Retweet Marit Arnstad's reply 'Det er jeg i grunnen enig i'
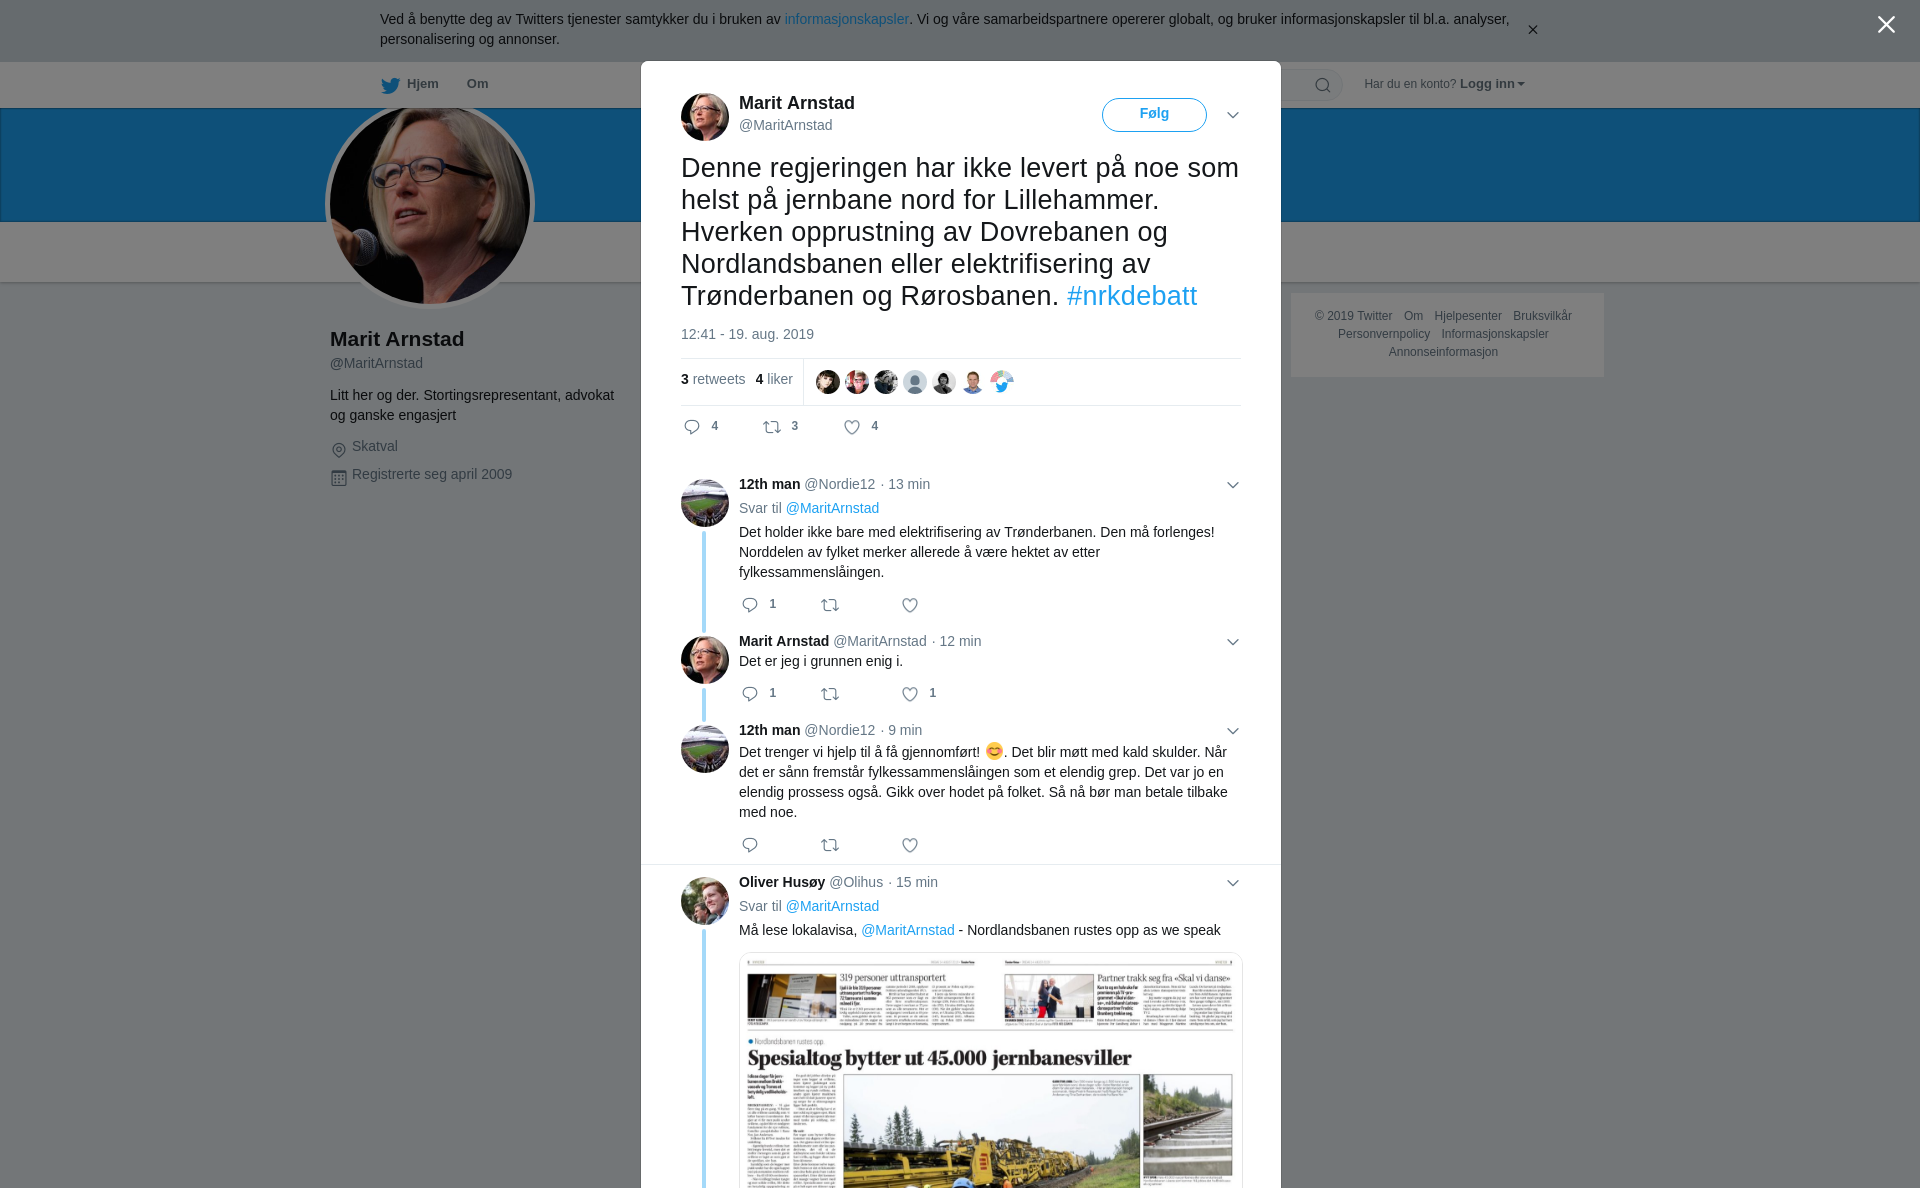 pos(830,694)
